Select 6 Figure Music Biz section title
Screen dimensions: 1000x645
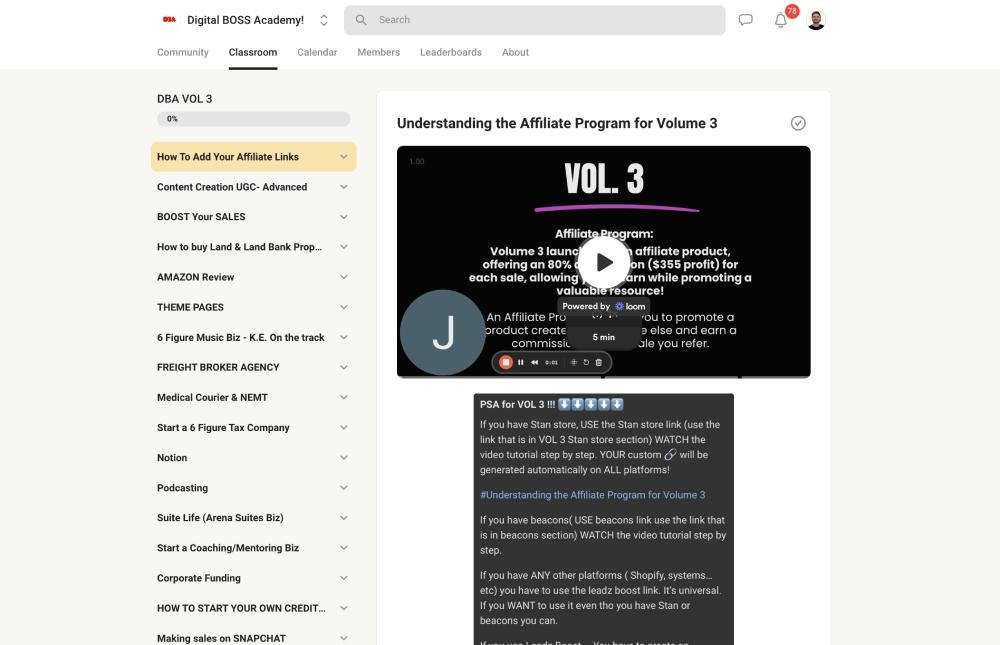[x=240, y=337]
